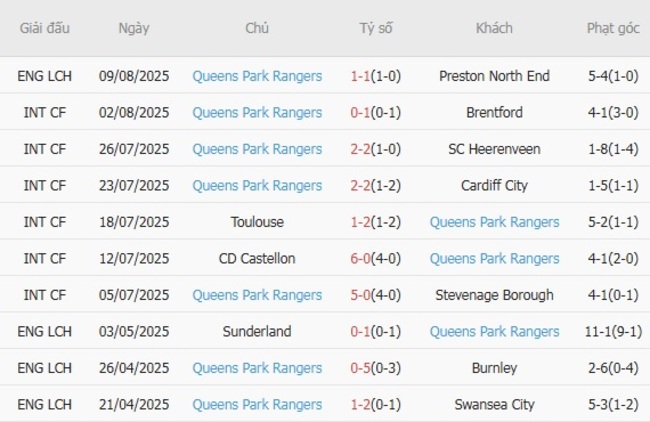Select the Preston North End team name

[494, 76]
